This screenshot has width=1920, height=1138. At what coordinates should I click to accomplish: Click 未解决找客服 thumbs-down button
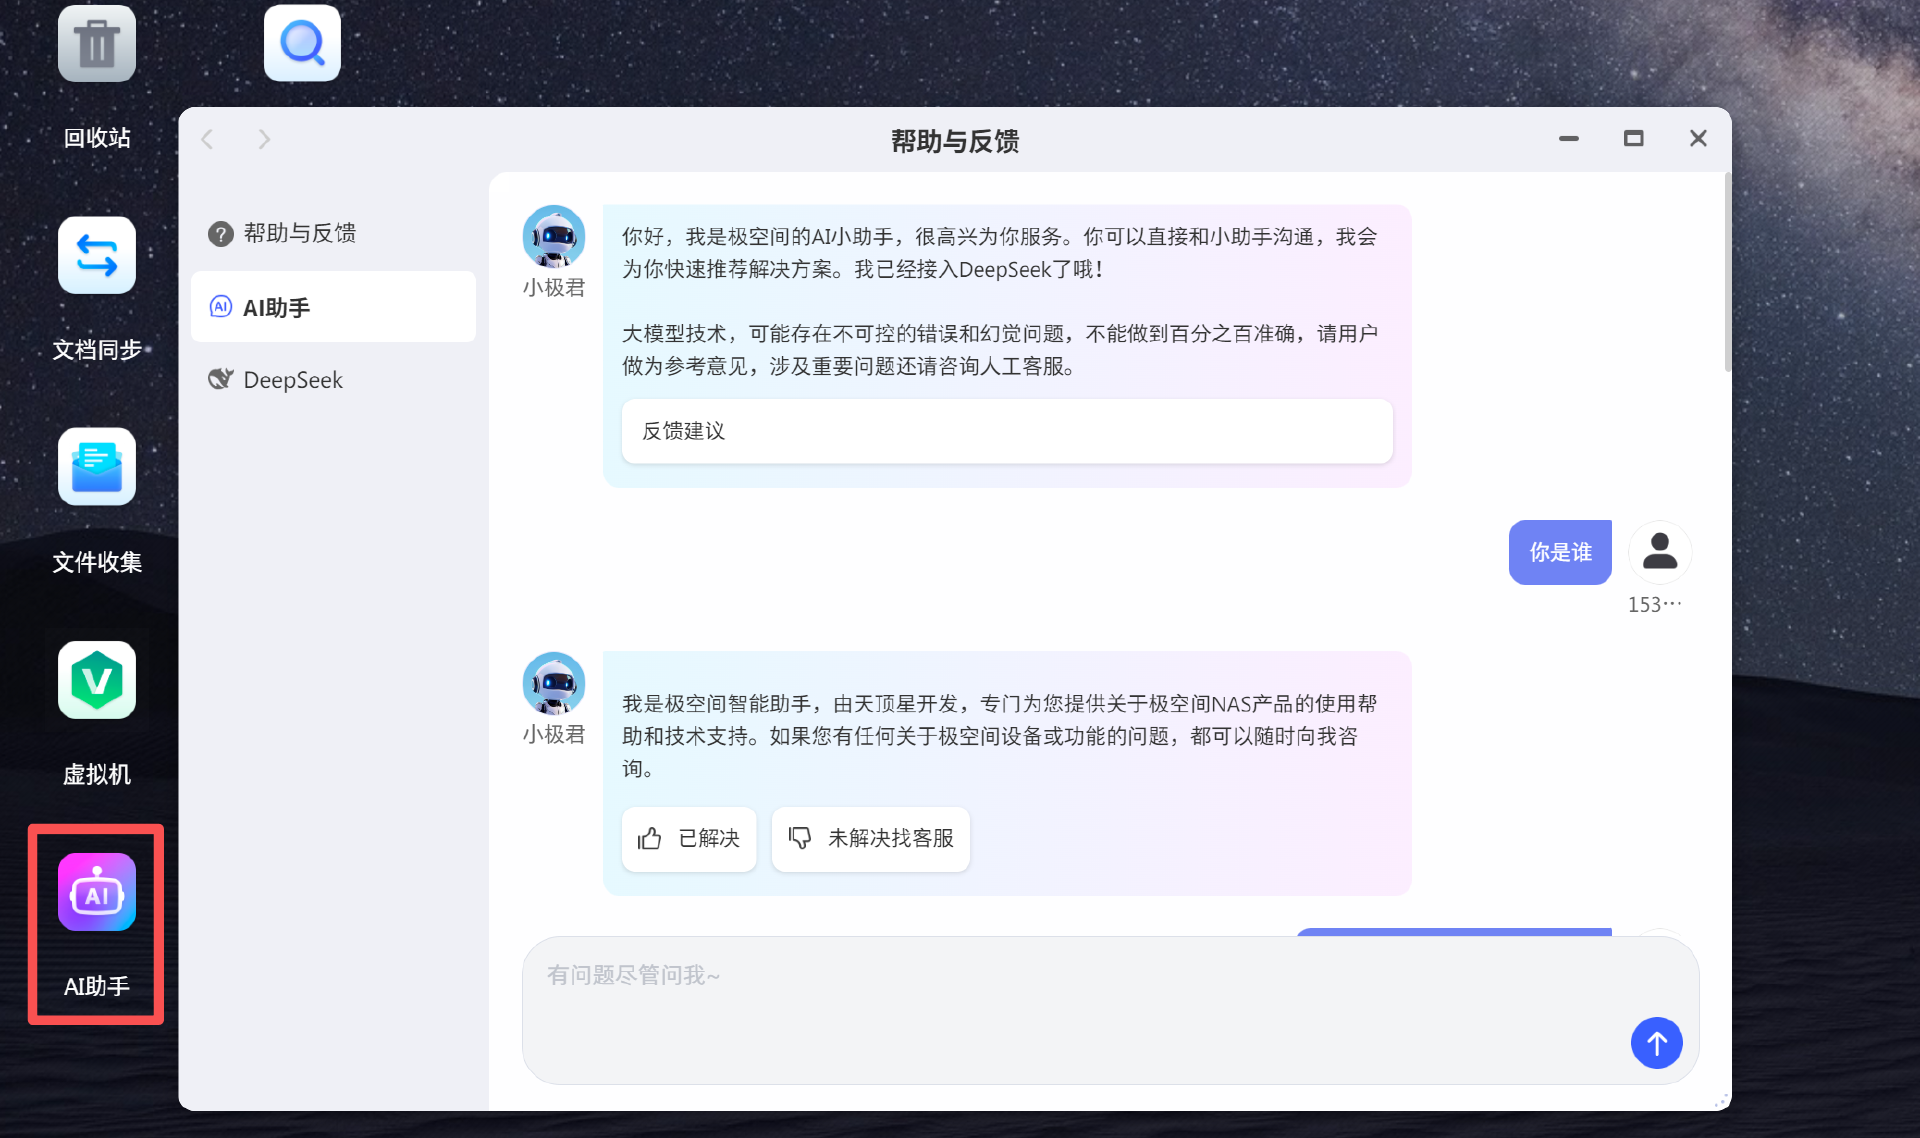click(x=870, y=838)
